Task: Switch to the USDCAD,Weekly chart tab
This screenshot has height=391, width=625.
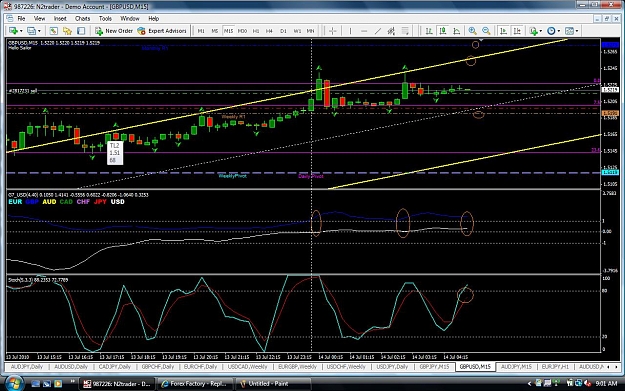Action: pos(247,367)
